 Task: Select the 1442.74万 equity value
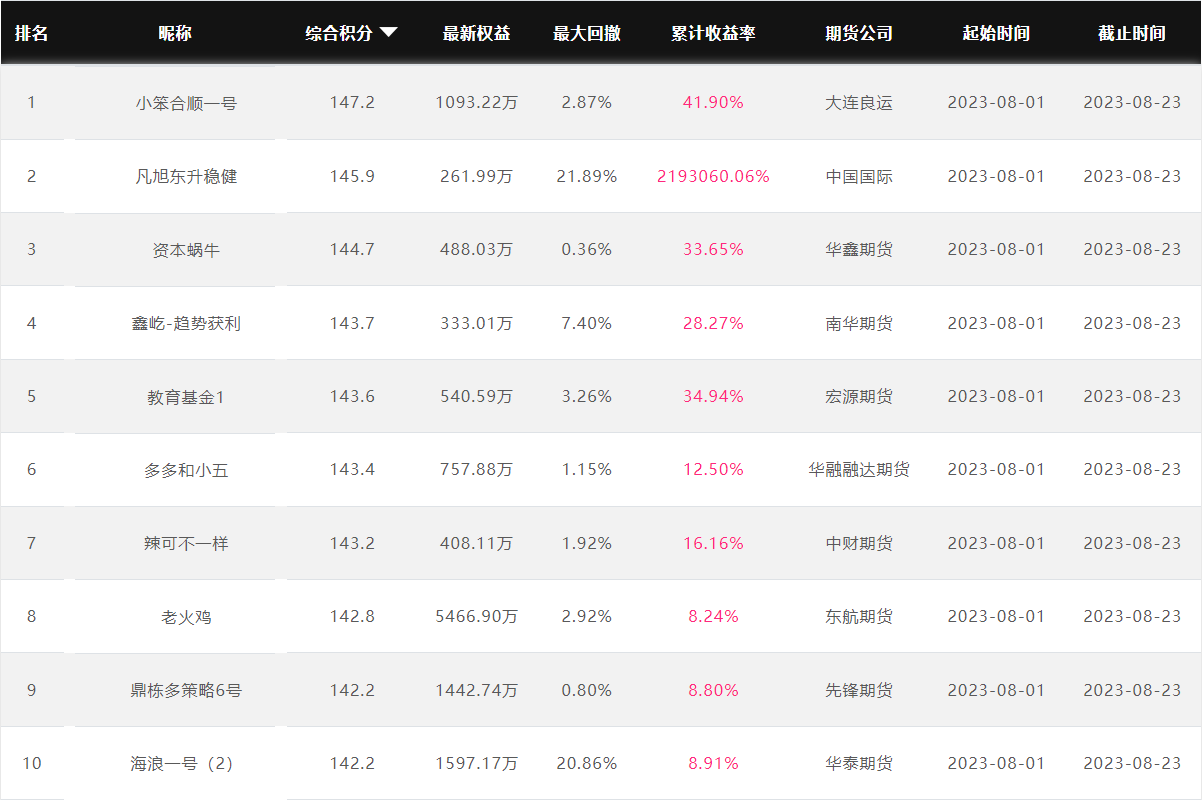(477, 690)
